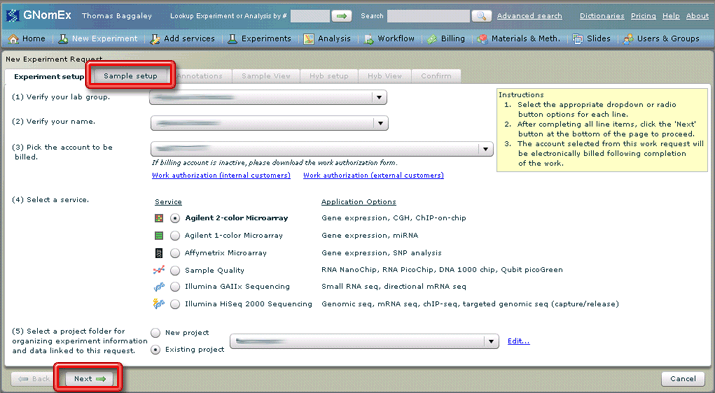Open the Billing menu item
Viewport: 715px width, 393px height.
pos(446,39)
